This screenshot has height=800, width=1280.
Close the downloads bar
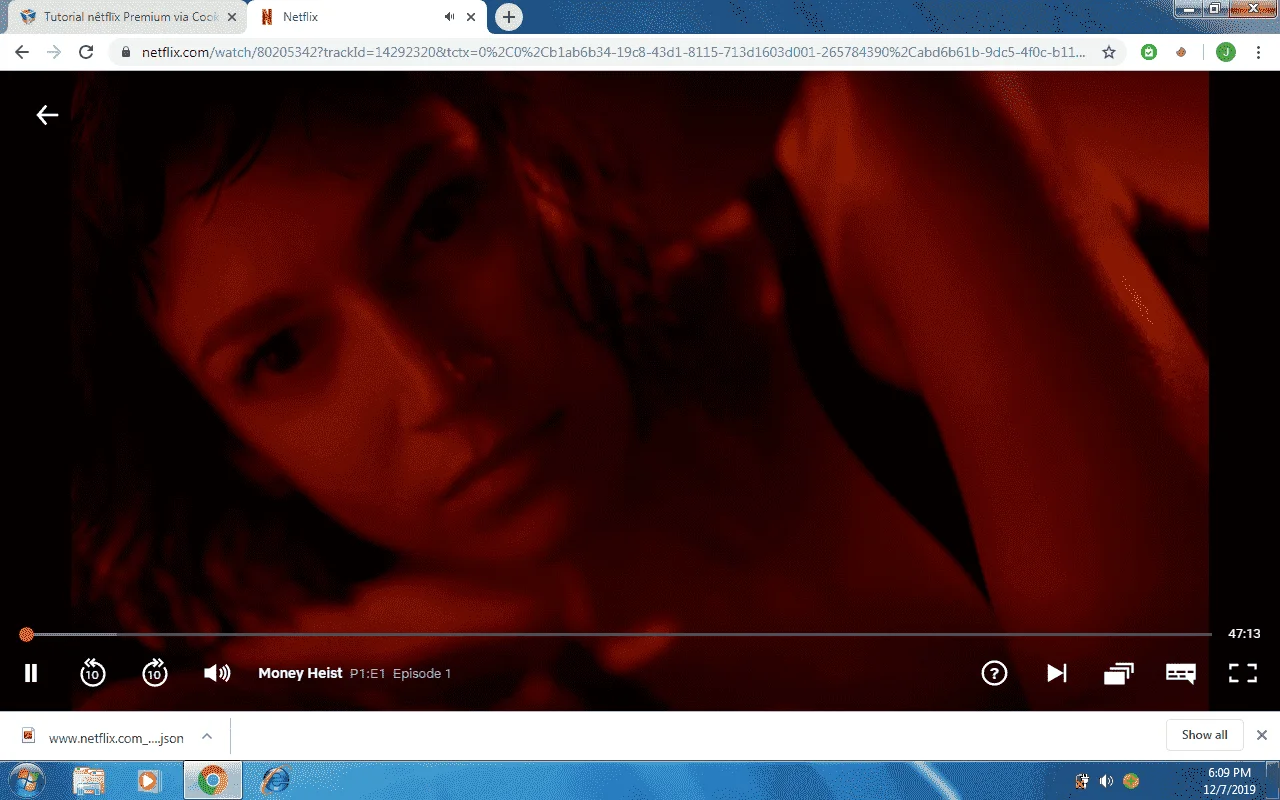click(x=1262, y=735)
